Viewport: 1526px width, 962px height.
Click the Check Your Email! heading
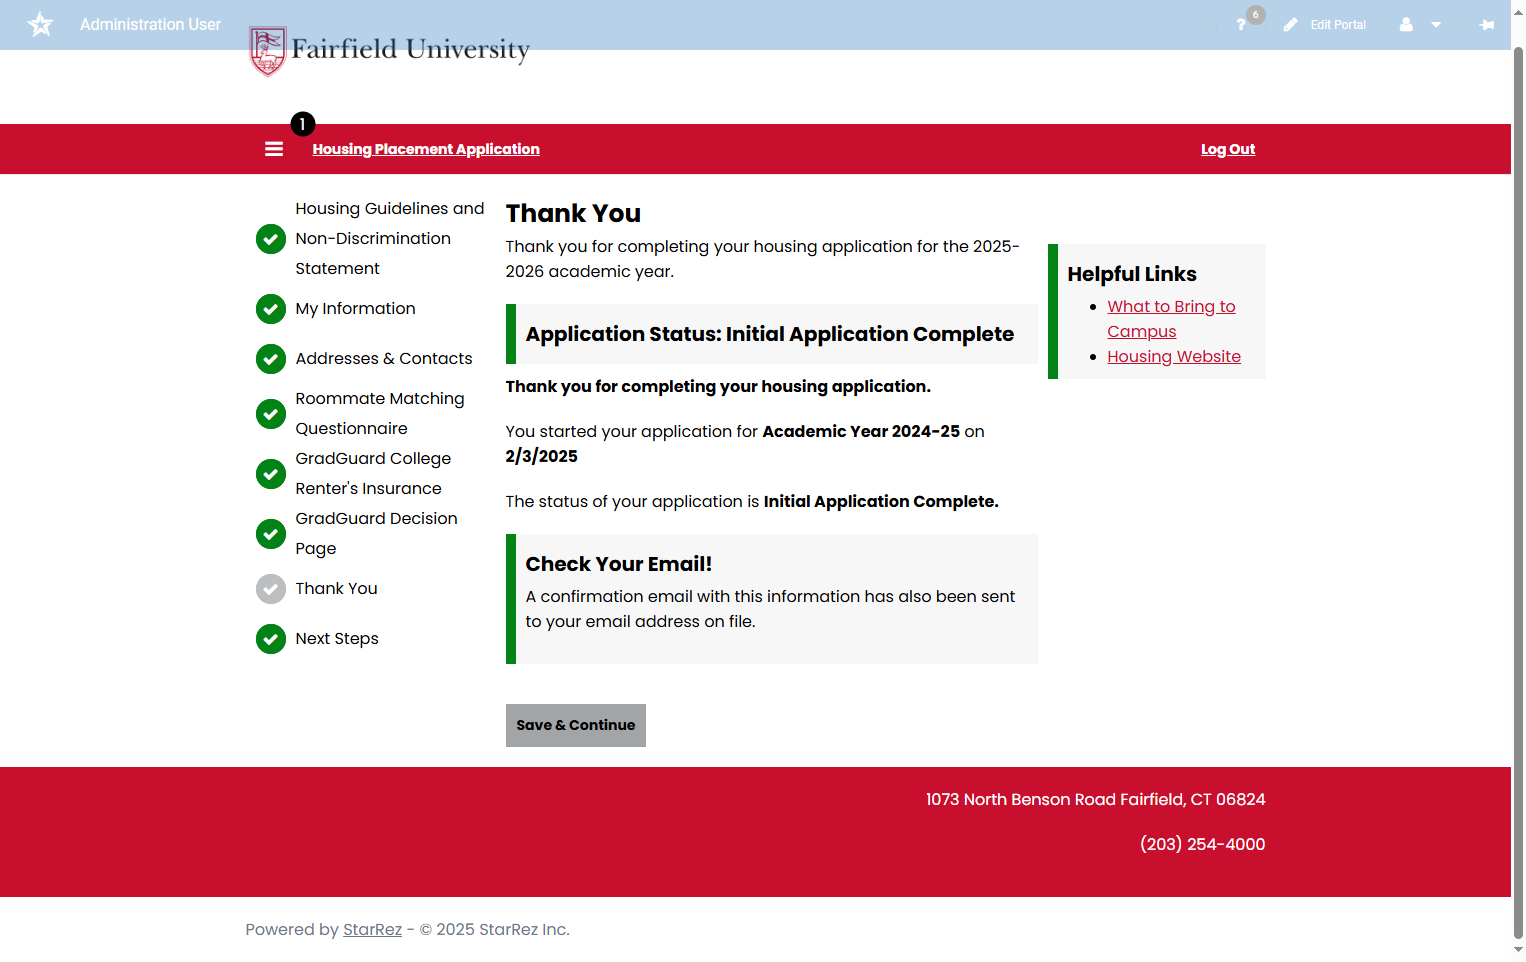619,565
